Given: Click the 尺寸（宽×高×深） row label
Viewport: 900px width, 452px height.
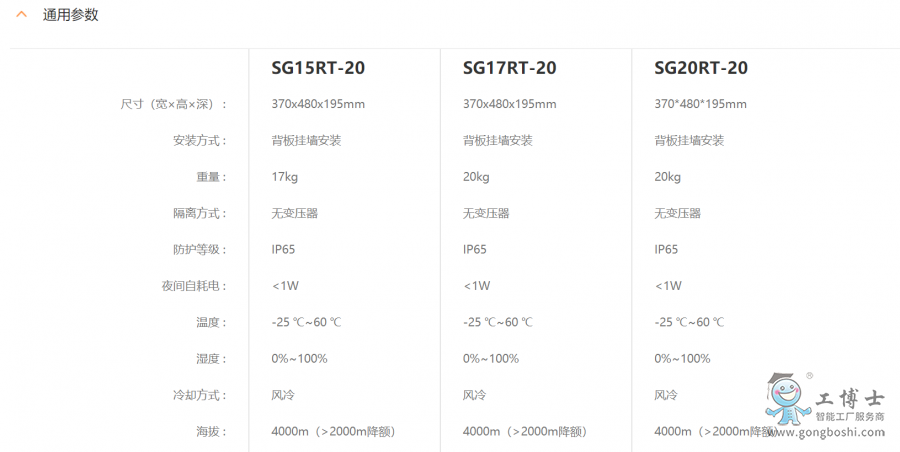Looking at the screenshot, I should pos(173,104).
